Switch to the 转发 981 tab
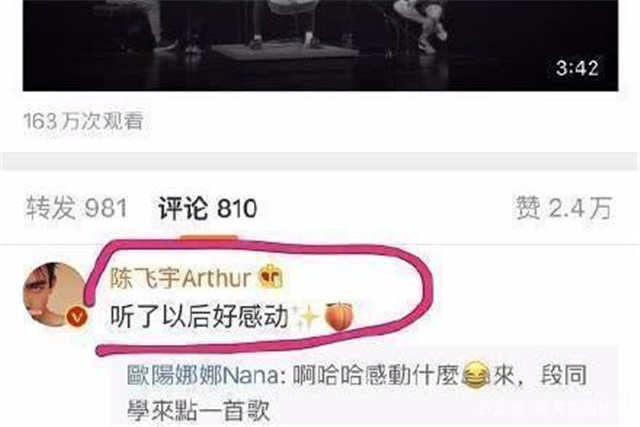 click(77, 207)
